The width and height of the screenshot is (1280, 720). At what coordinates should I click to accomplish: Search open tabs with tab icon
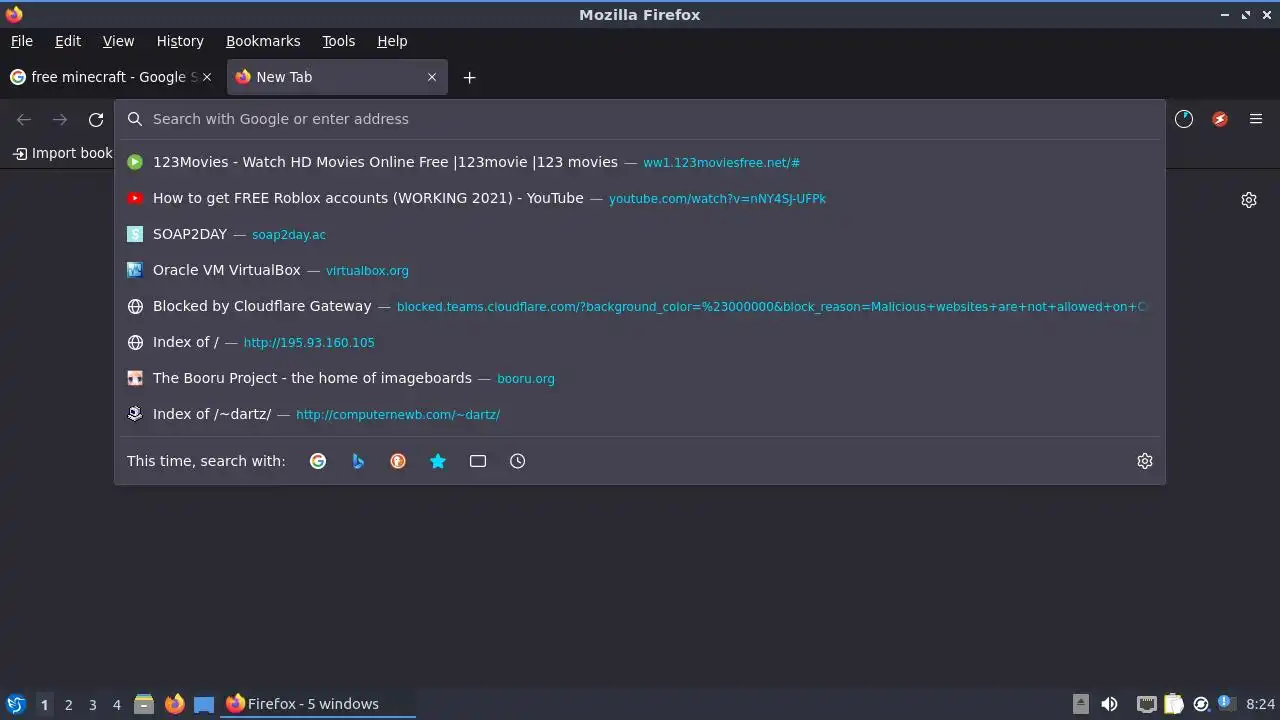pos(478,461)
